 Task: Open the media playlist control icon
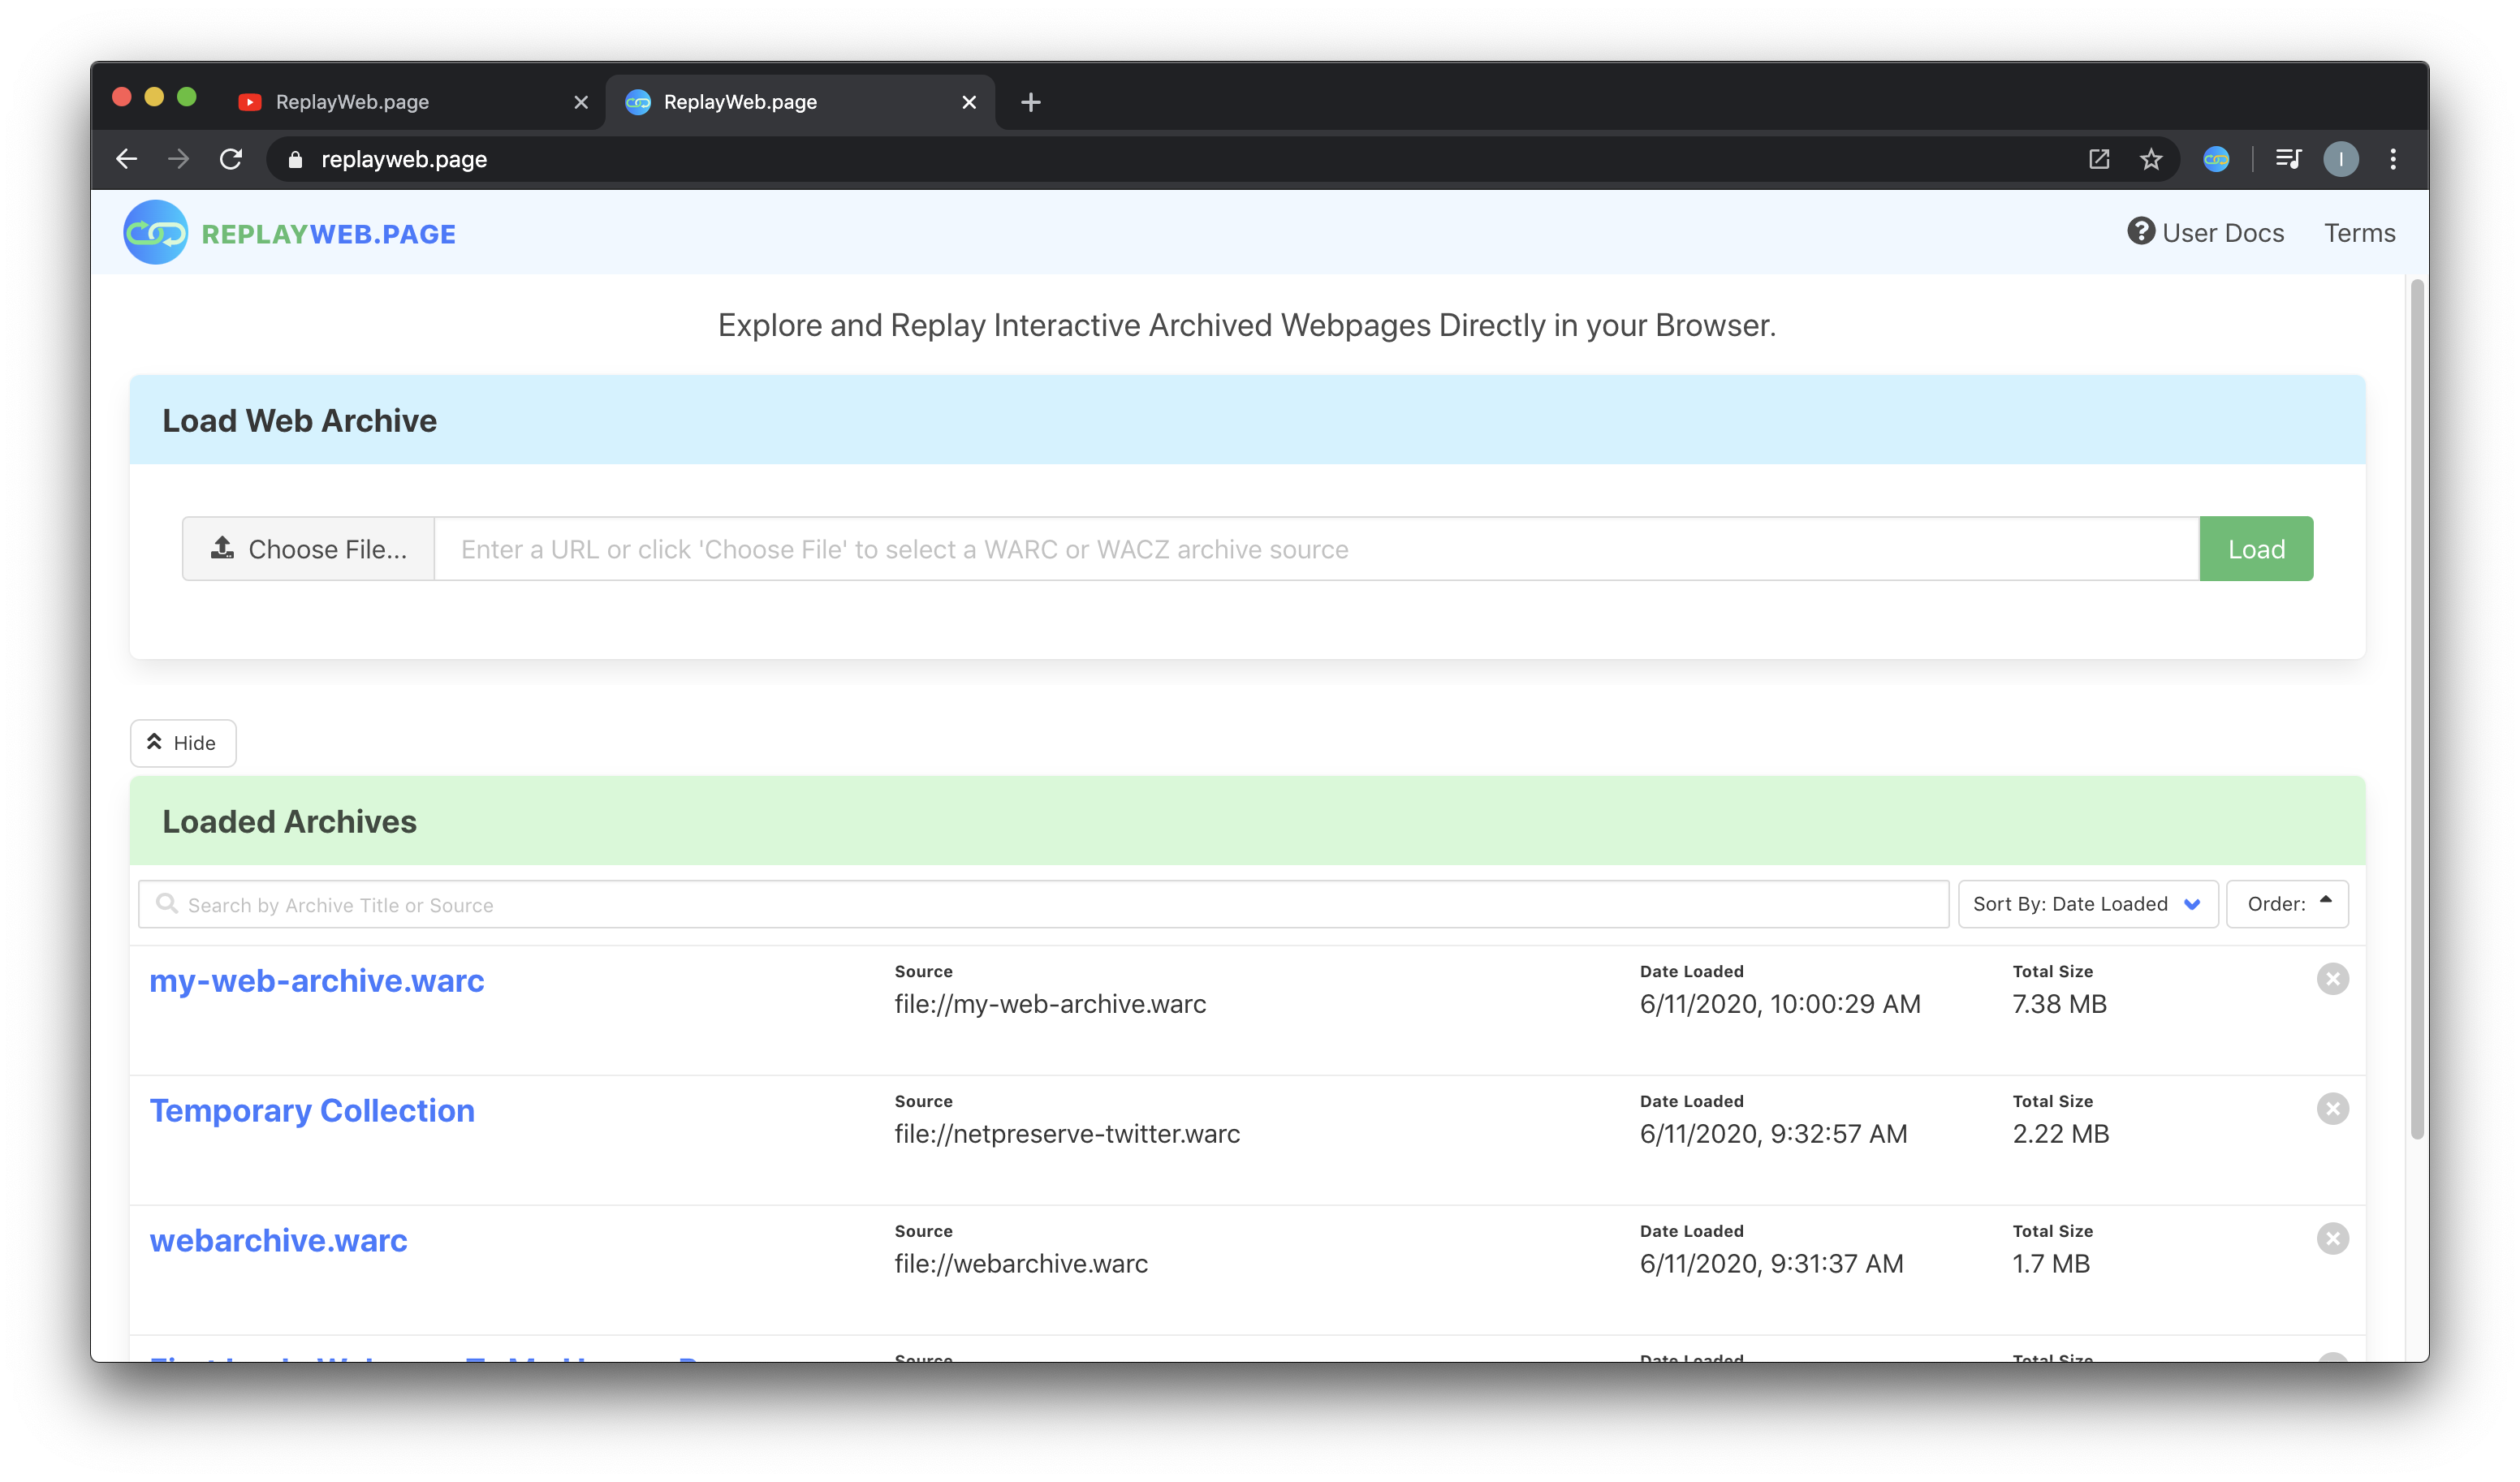click(x=2288, y=159)
